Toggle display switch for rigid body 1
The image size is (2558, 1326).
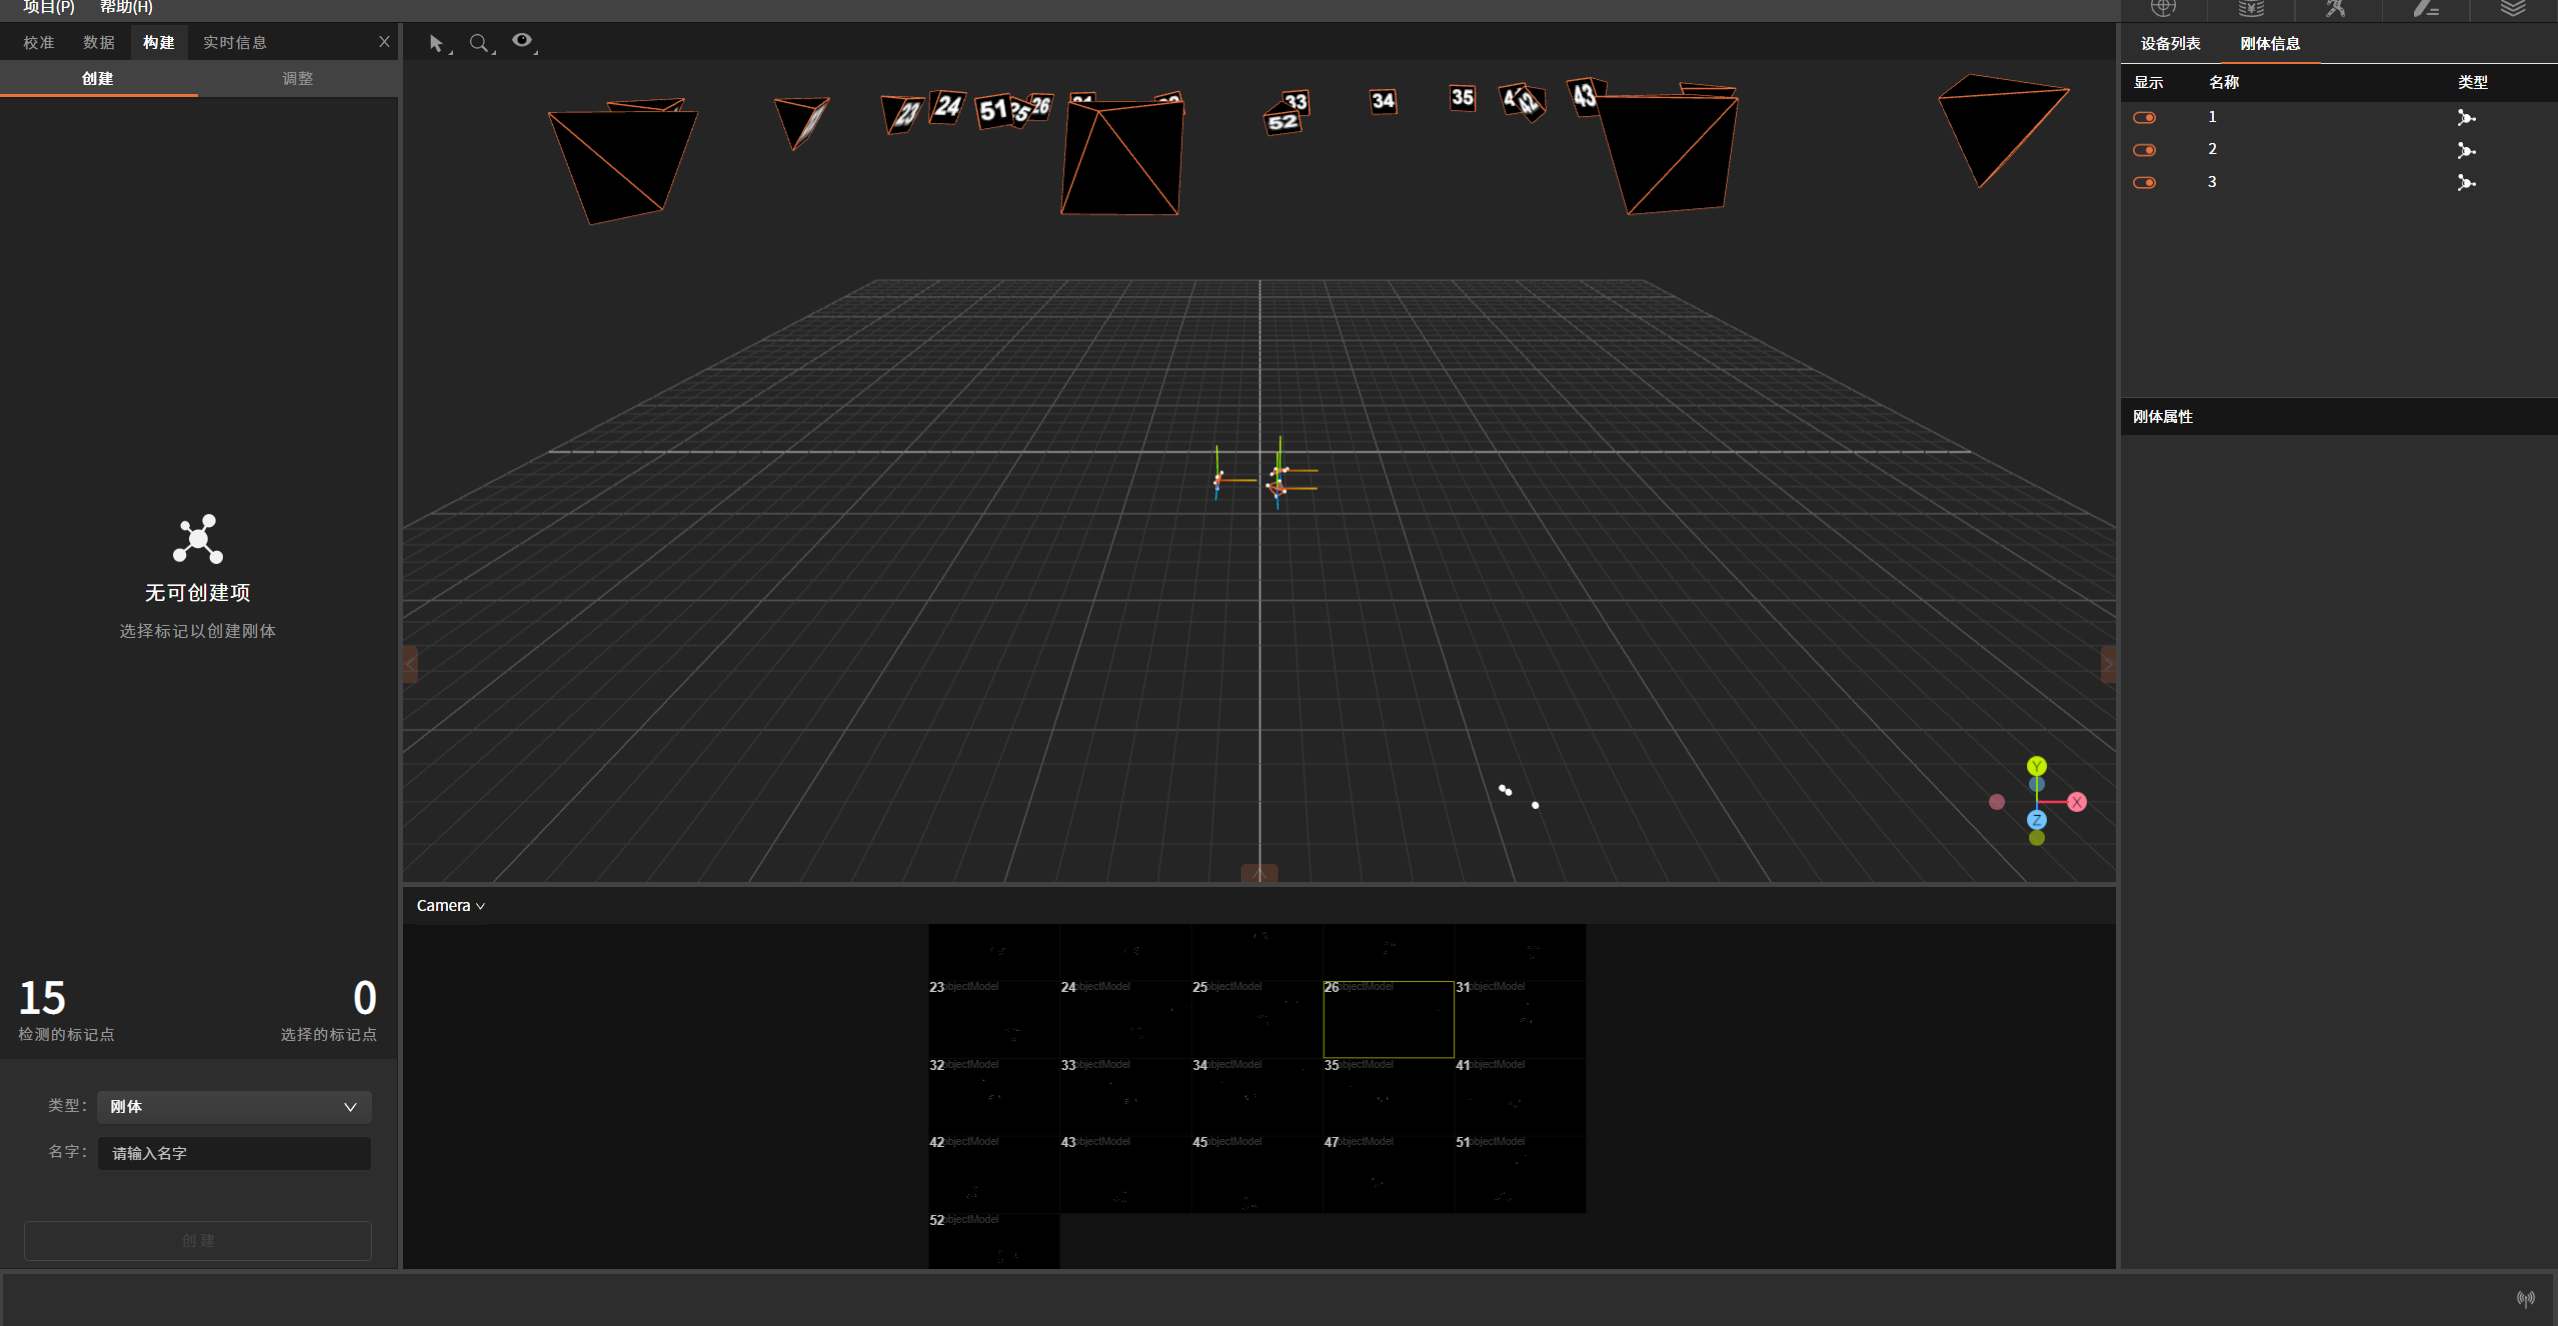pos(2144,118)
